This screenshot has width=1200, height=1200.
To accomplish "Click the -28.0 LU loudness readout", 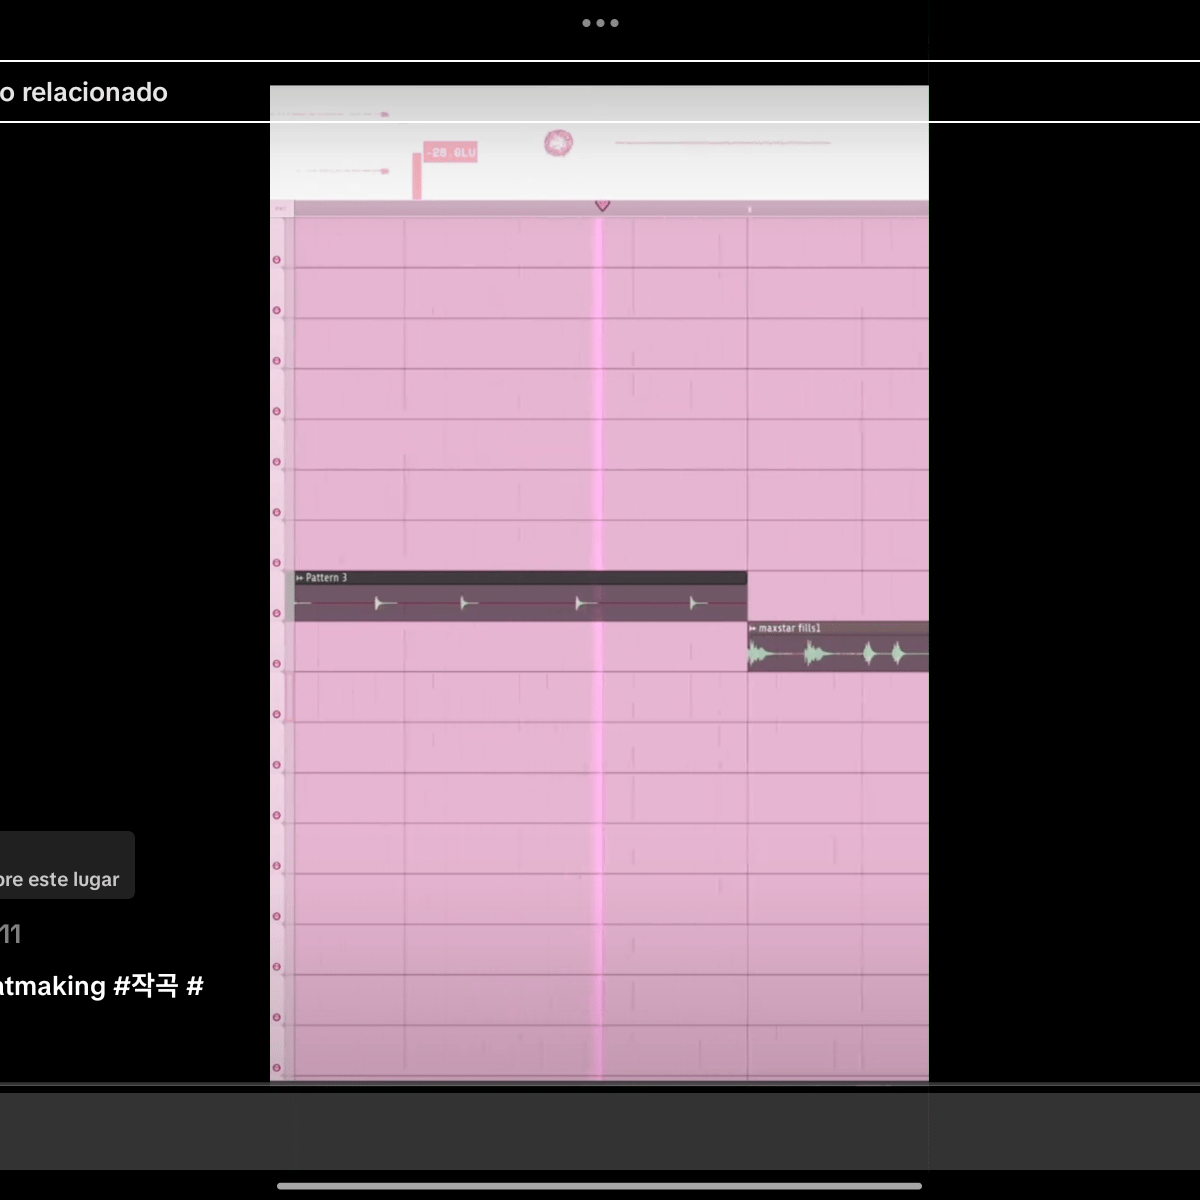I will coord(450,153).
